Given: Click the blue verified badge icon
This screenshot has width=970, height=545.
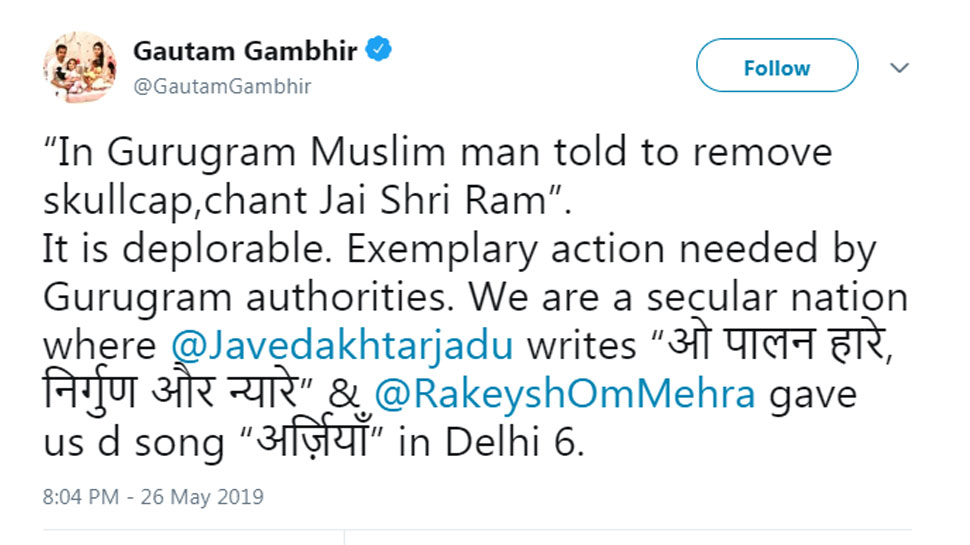Looking at the screenshot, I should [x=379, y=50].
